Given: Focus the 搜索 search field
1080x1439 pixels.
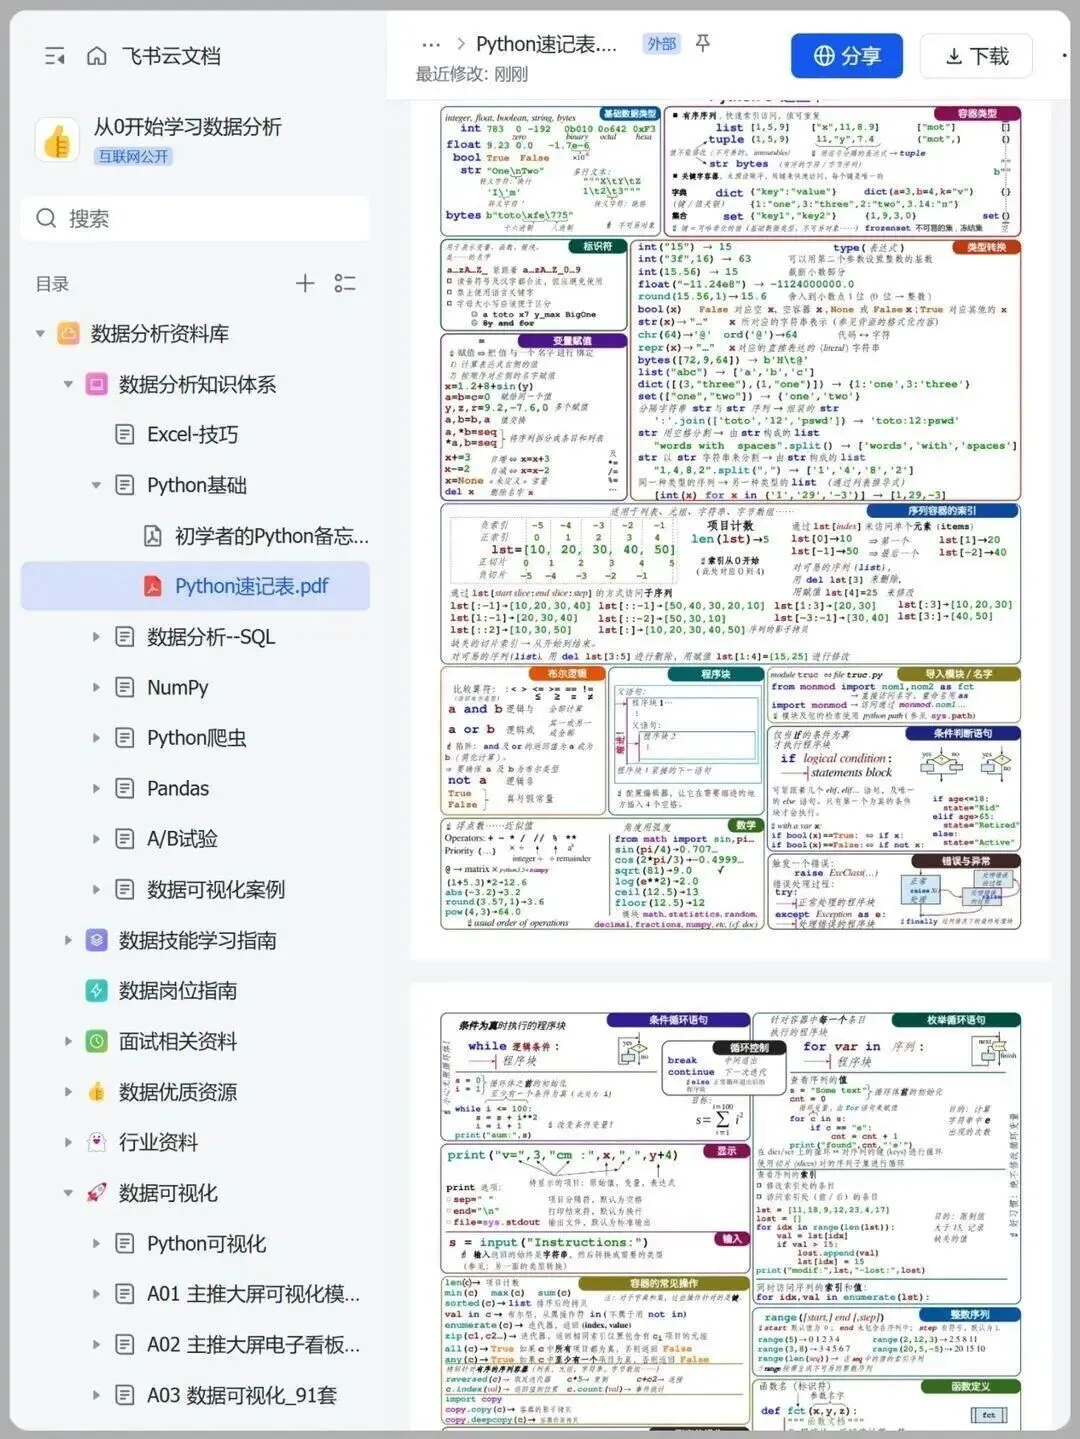Looking at the screenshot, I should pos(195,218).
